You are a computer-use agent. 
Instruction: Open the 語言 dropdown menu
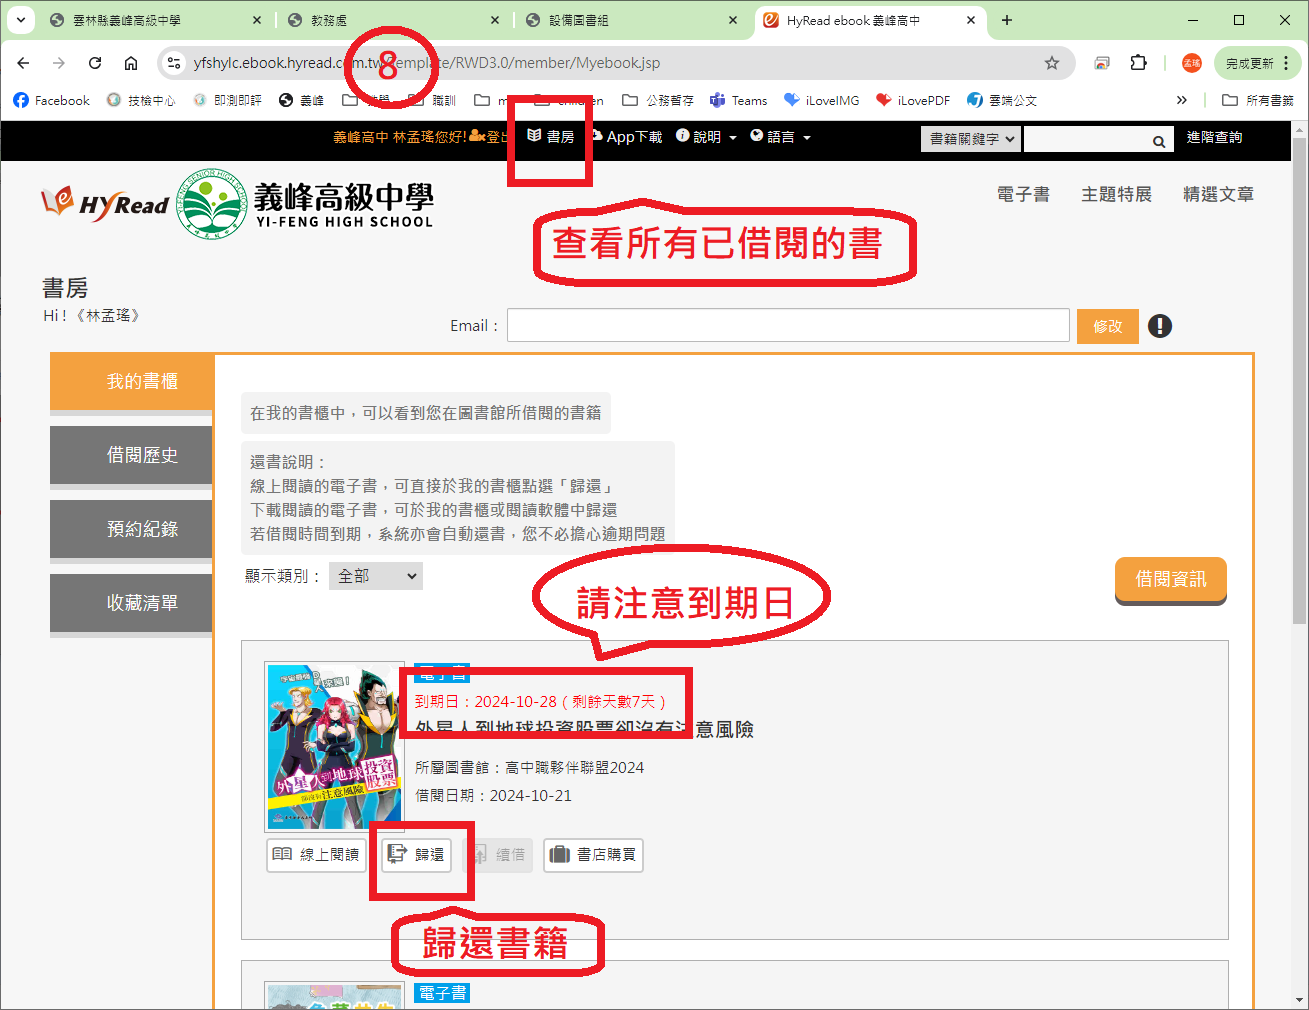pos(780,137)
